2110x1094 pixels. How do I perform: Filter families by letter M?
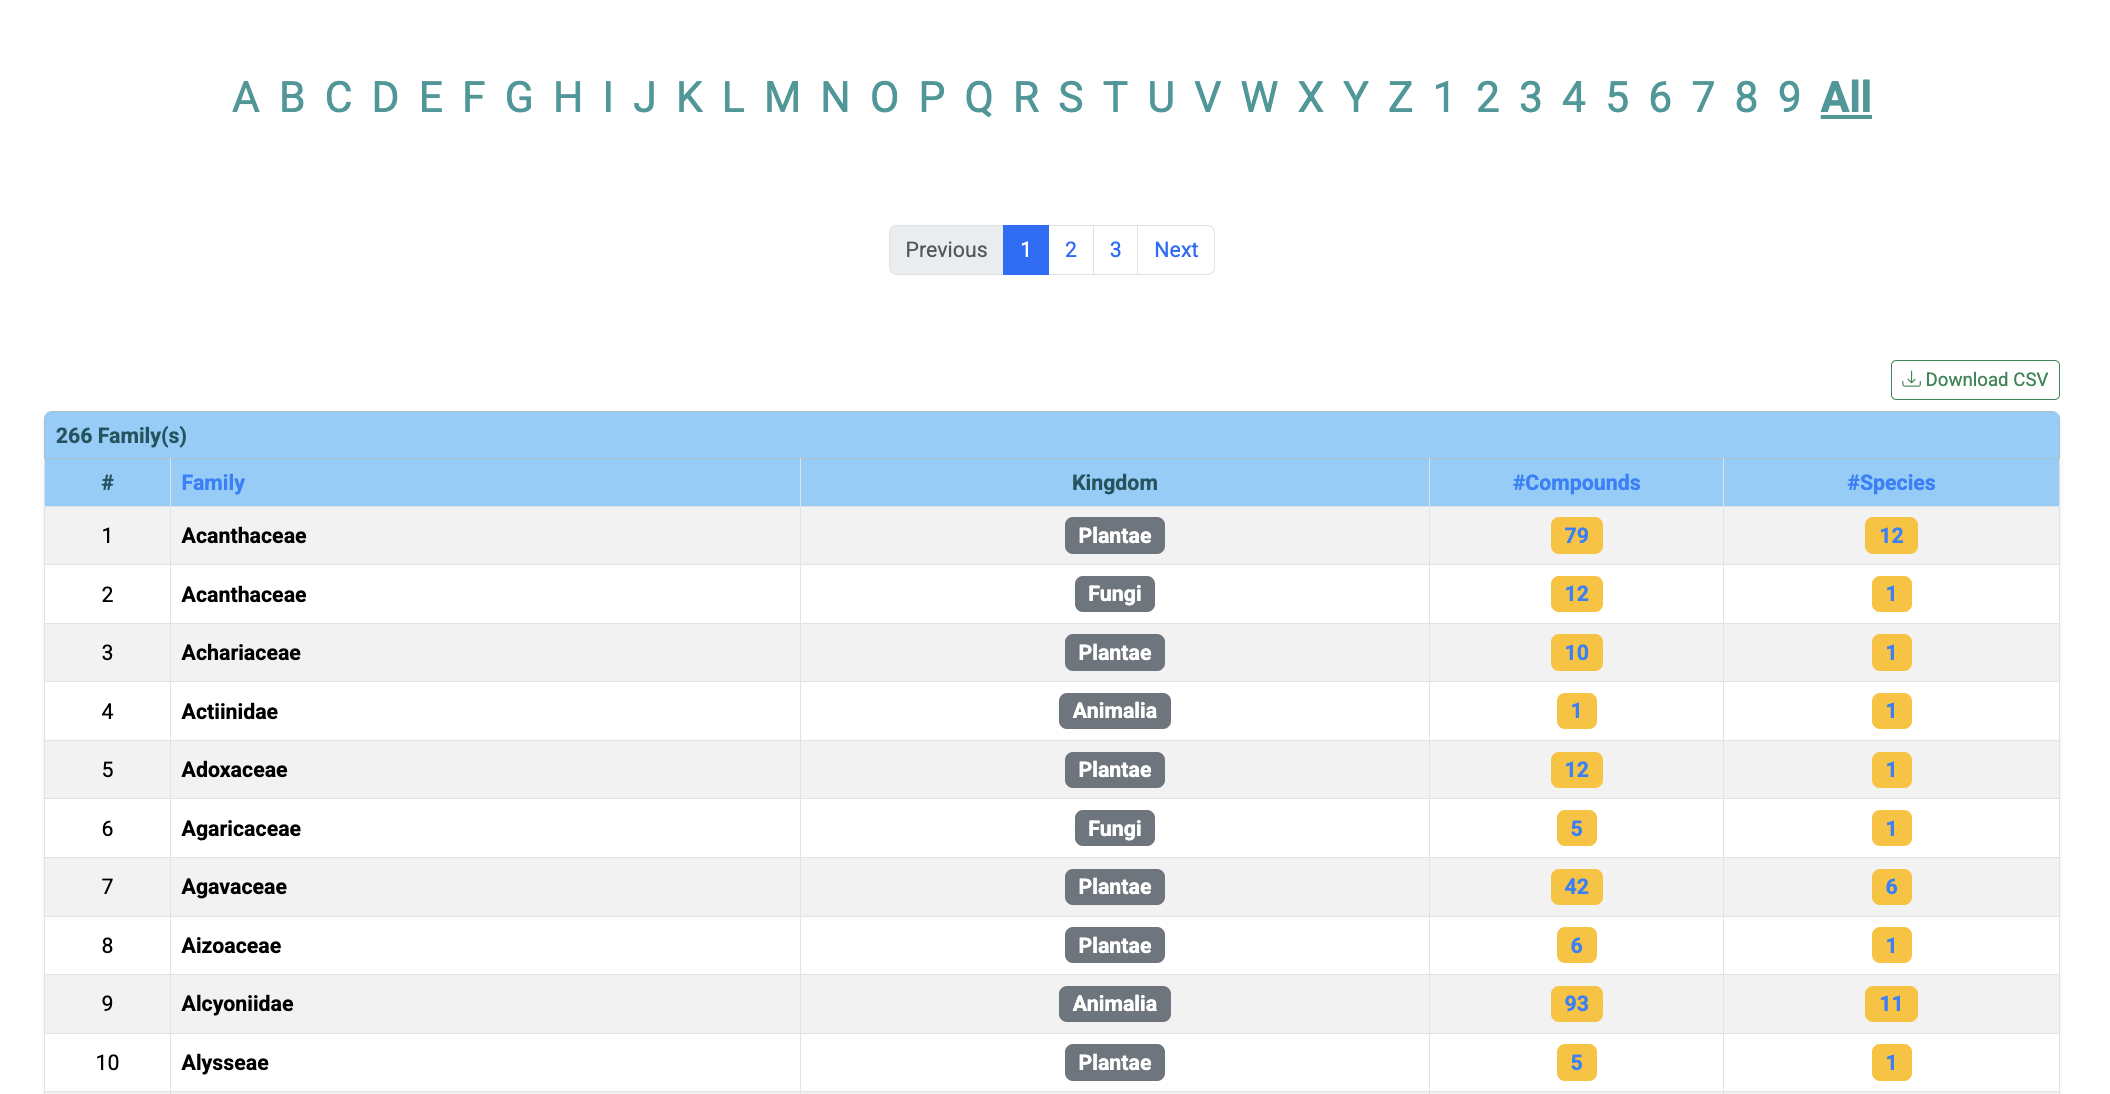click(x=782, y=98)
